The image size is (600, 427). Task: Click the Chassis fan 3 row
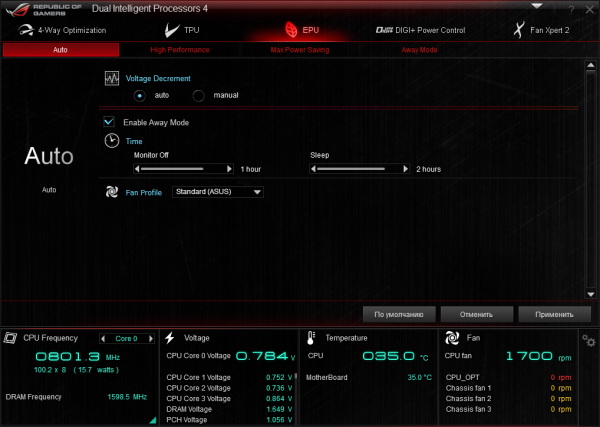[x=509, y=409]
